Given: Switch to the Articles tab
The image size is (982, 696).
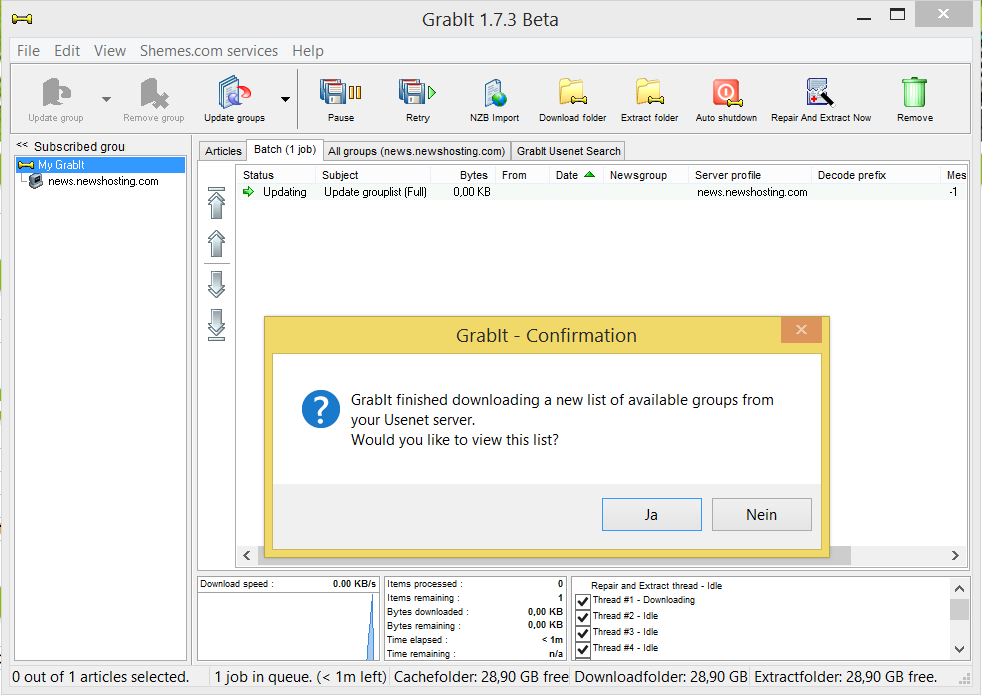Looking at the screenshot, I should click(x=223, y=151).
